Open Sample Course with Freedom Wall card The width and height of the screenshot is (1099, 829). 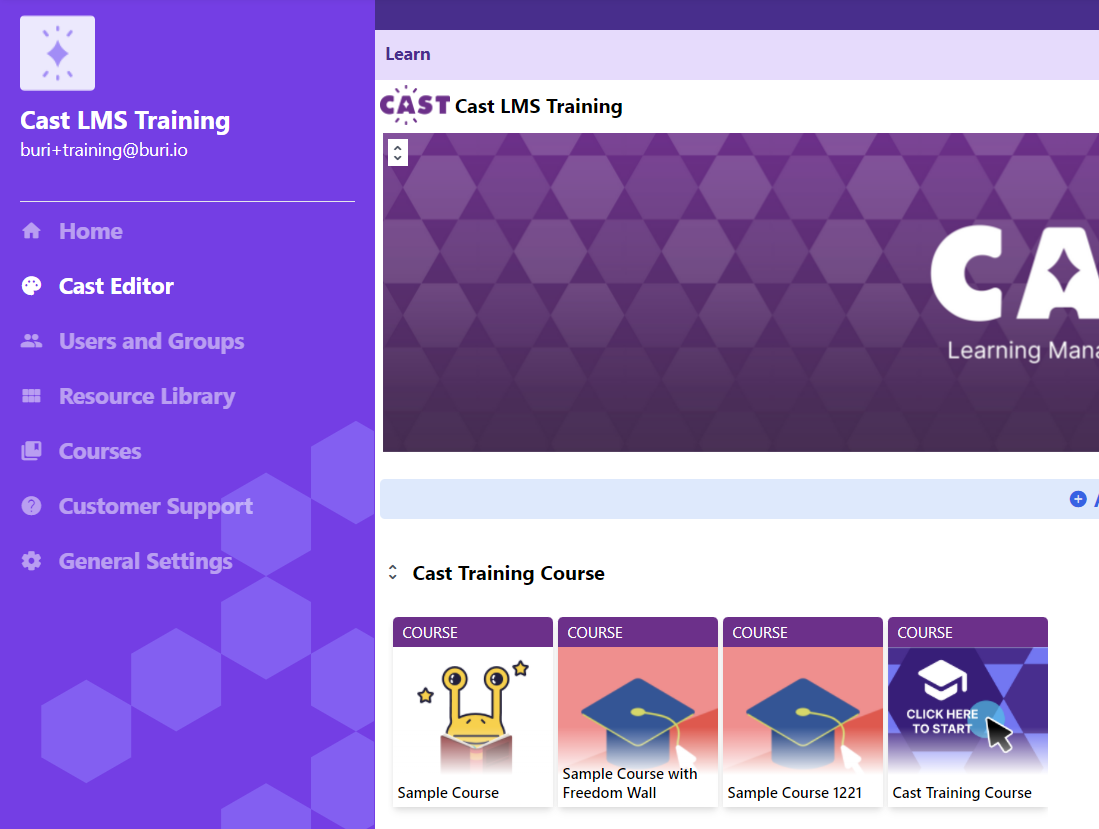[638, 712]
